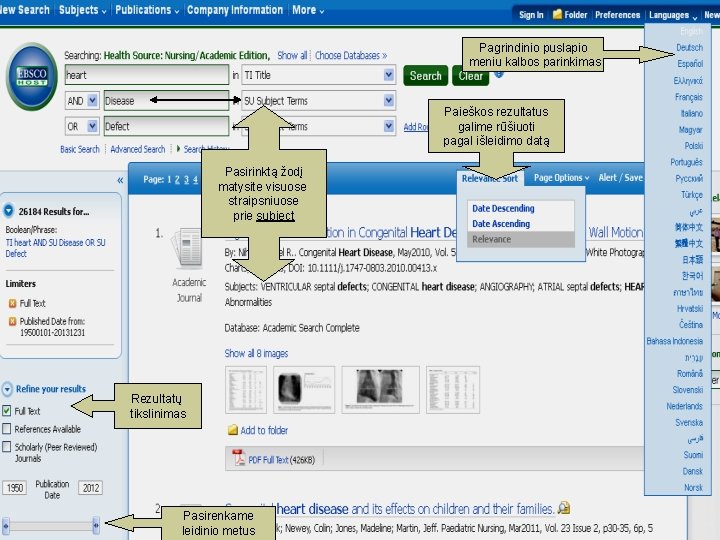Choose Svenska from language list

(x=689, y=422)
